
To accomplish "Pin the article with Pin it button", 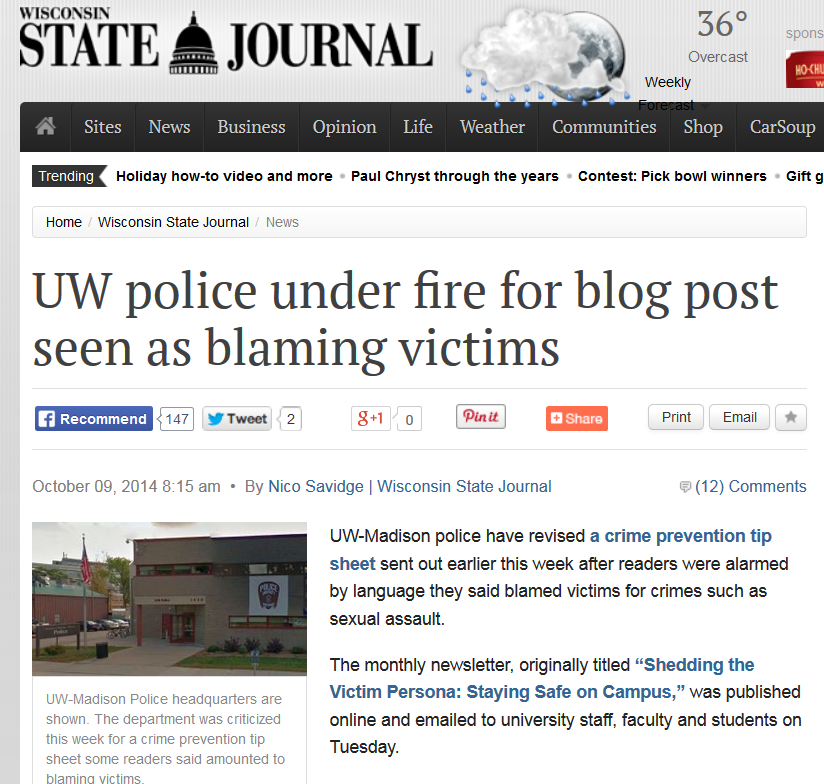I will 481,416.
